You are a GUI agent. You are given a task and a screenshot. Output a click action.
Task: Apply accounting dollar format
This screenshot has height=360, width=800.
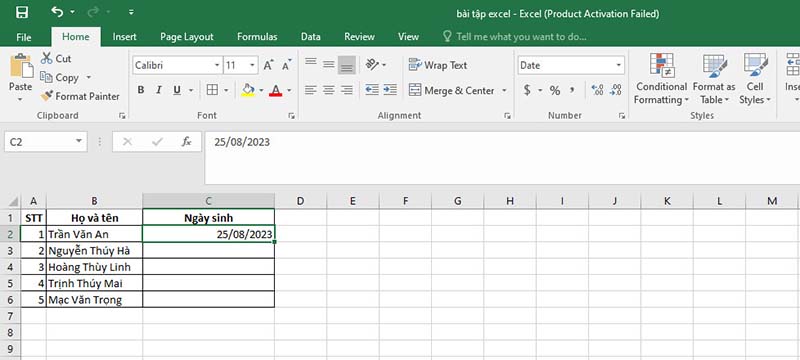tap(527, 90)
